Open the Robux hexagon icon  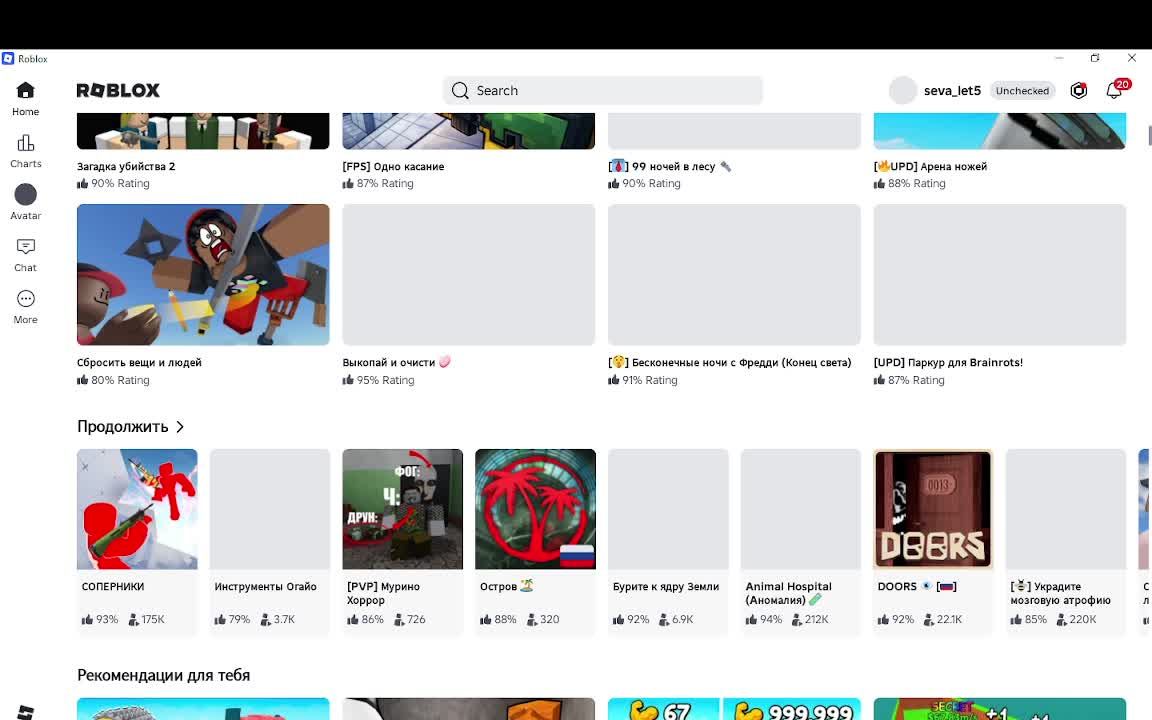[1079, 90]
